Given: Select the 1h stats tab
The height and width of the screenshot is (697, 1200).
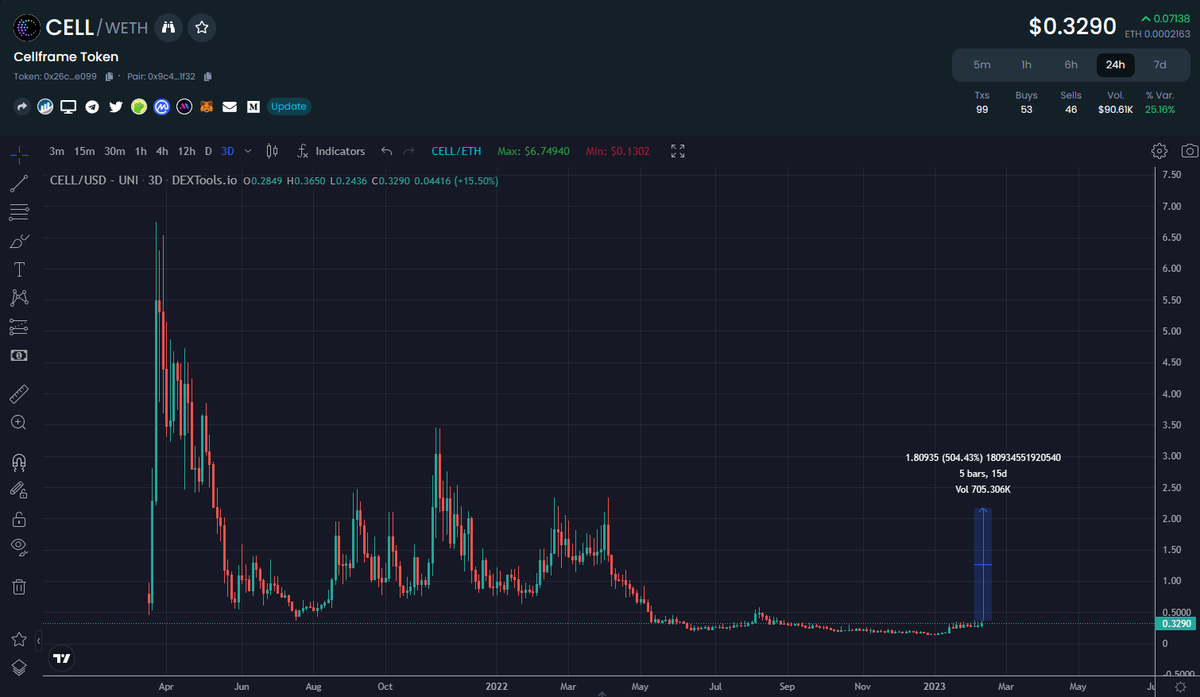Looking at the screenshot, I should (x=1026, y=65).
